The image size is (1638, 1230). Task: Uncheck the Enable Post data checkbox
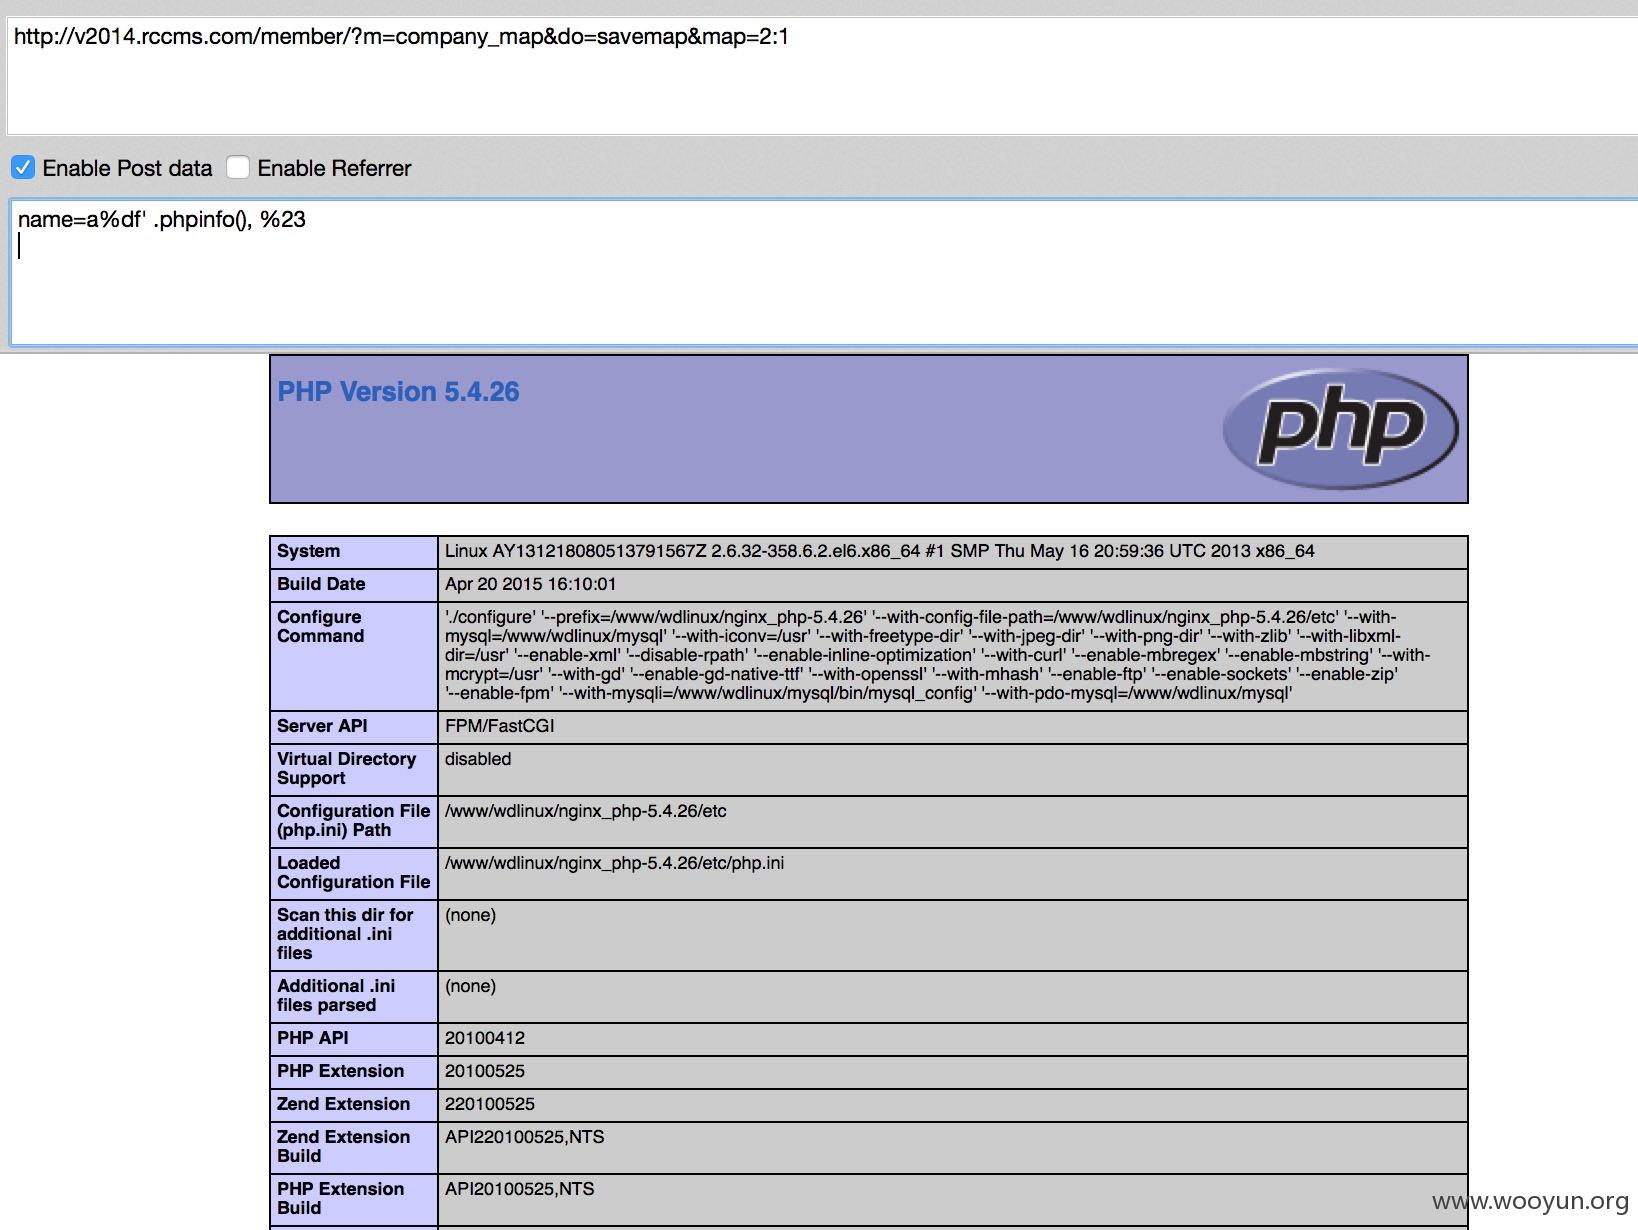pos(23,167)
